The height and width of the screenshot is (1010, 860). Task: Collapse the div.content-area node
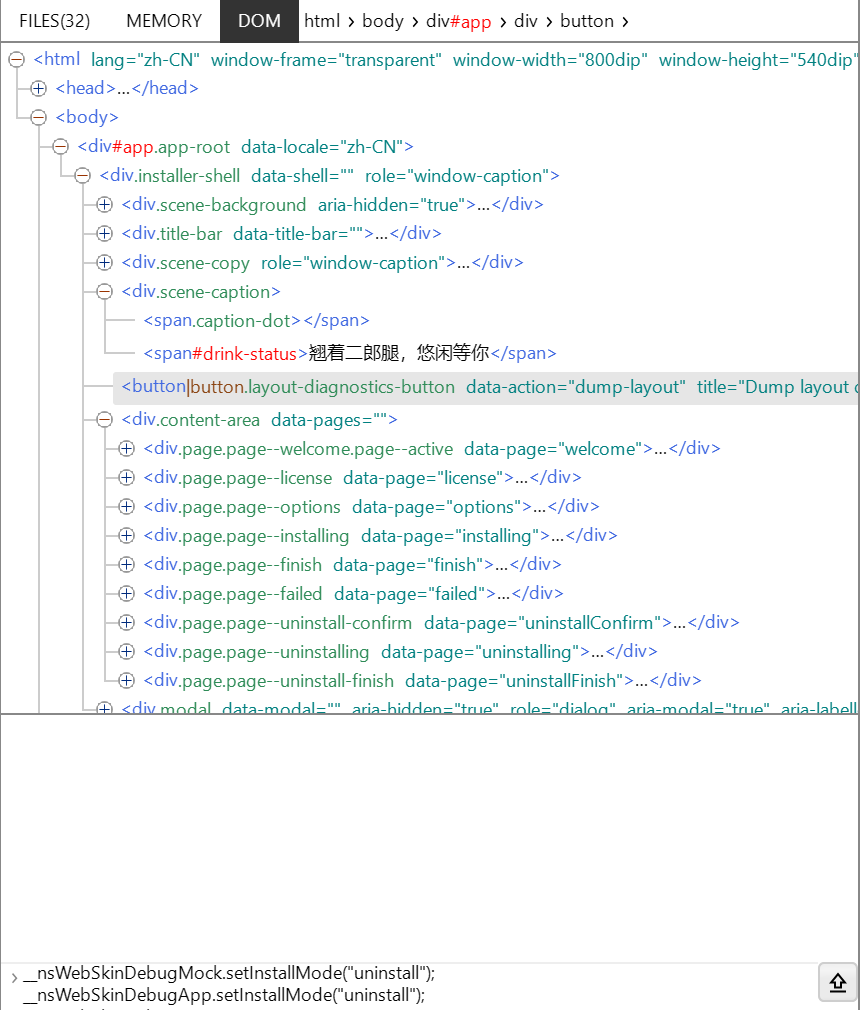click(104, 420)
